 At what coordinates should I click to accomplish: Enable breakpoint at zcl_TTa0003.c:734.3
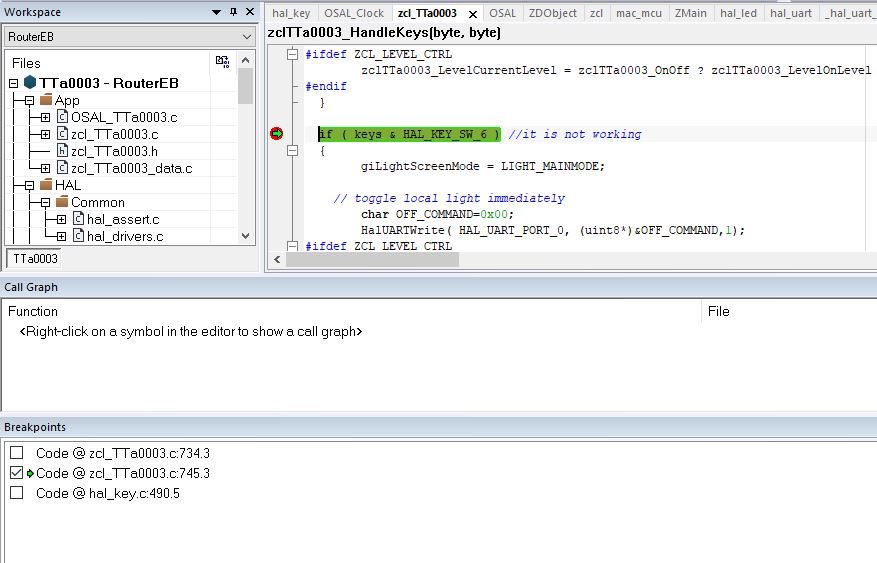(17, 452)
